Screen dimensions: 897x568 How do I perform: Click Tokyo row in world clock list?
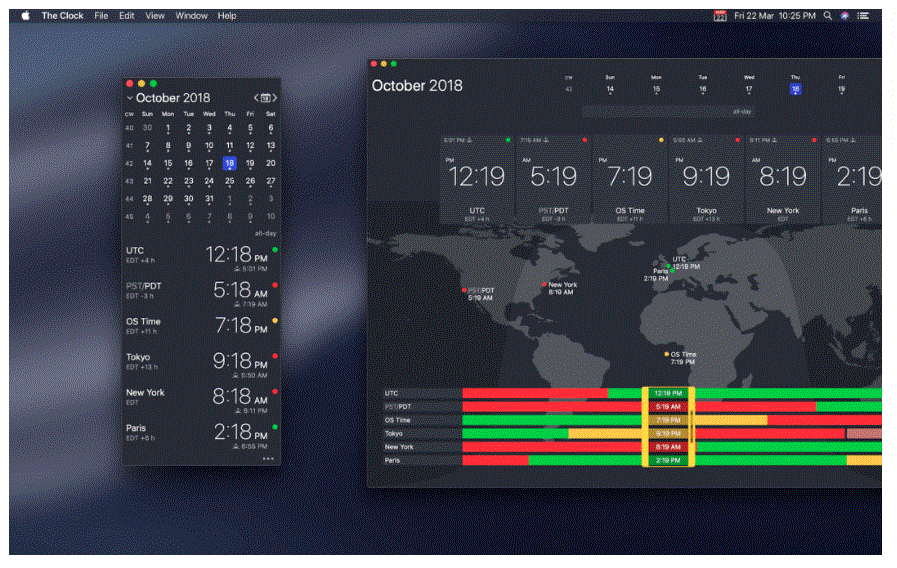(x=201, y=363)
